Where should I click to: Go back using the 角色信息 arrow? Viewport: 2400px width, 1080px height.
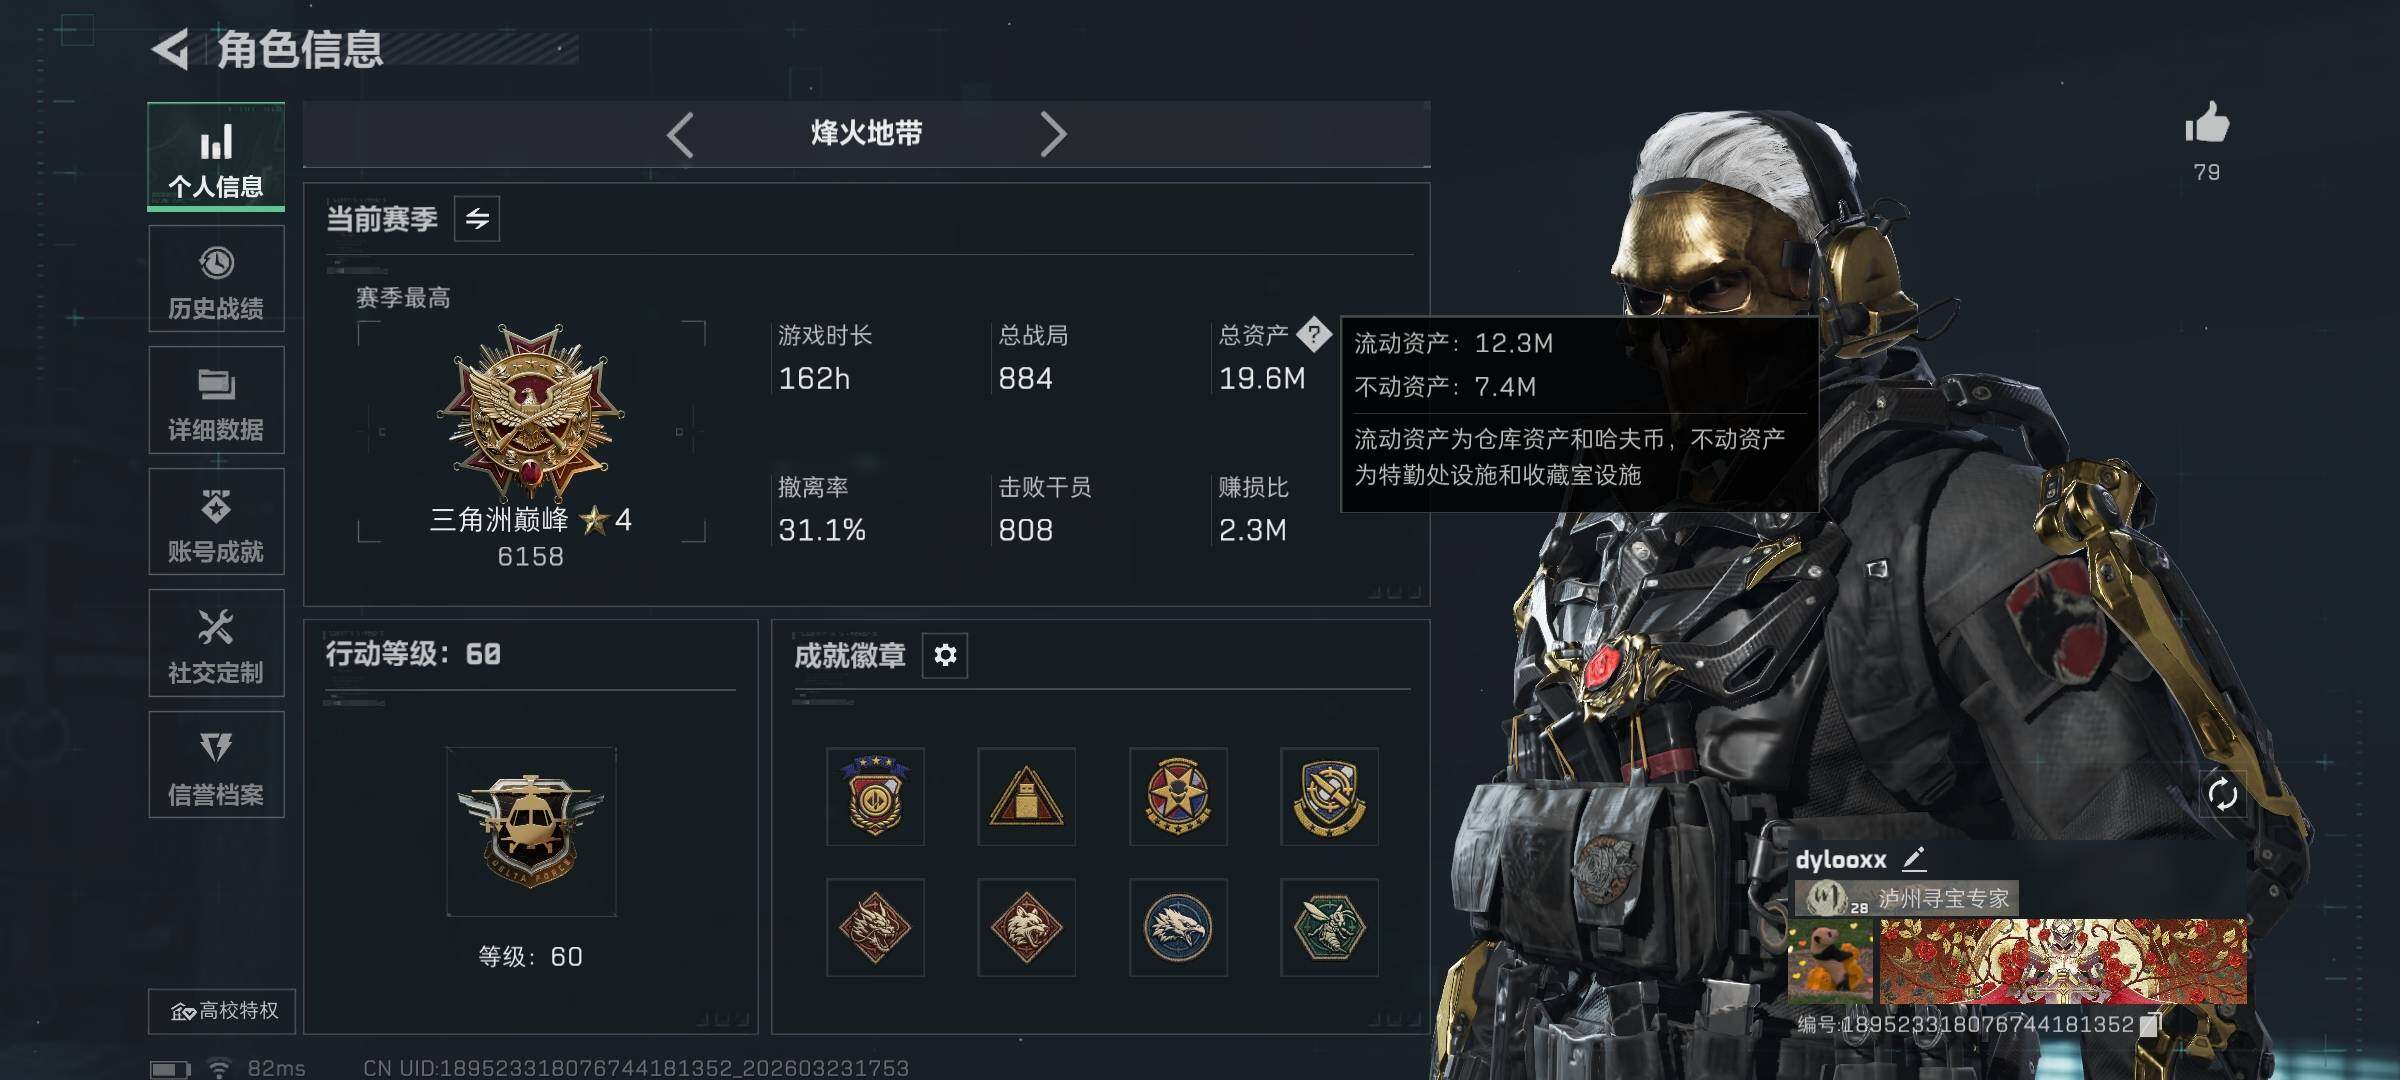pos(171,49)
